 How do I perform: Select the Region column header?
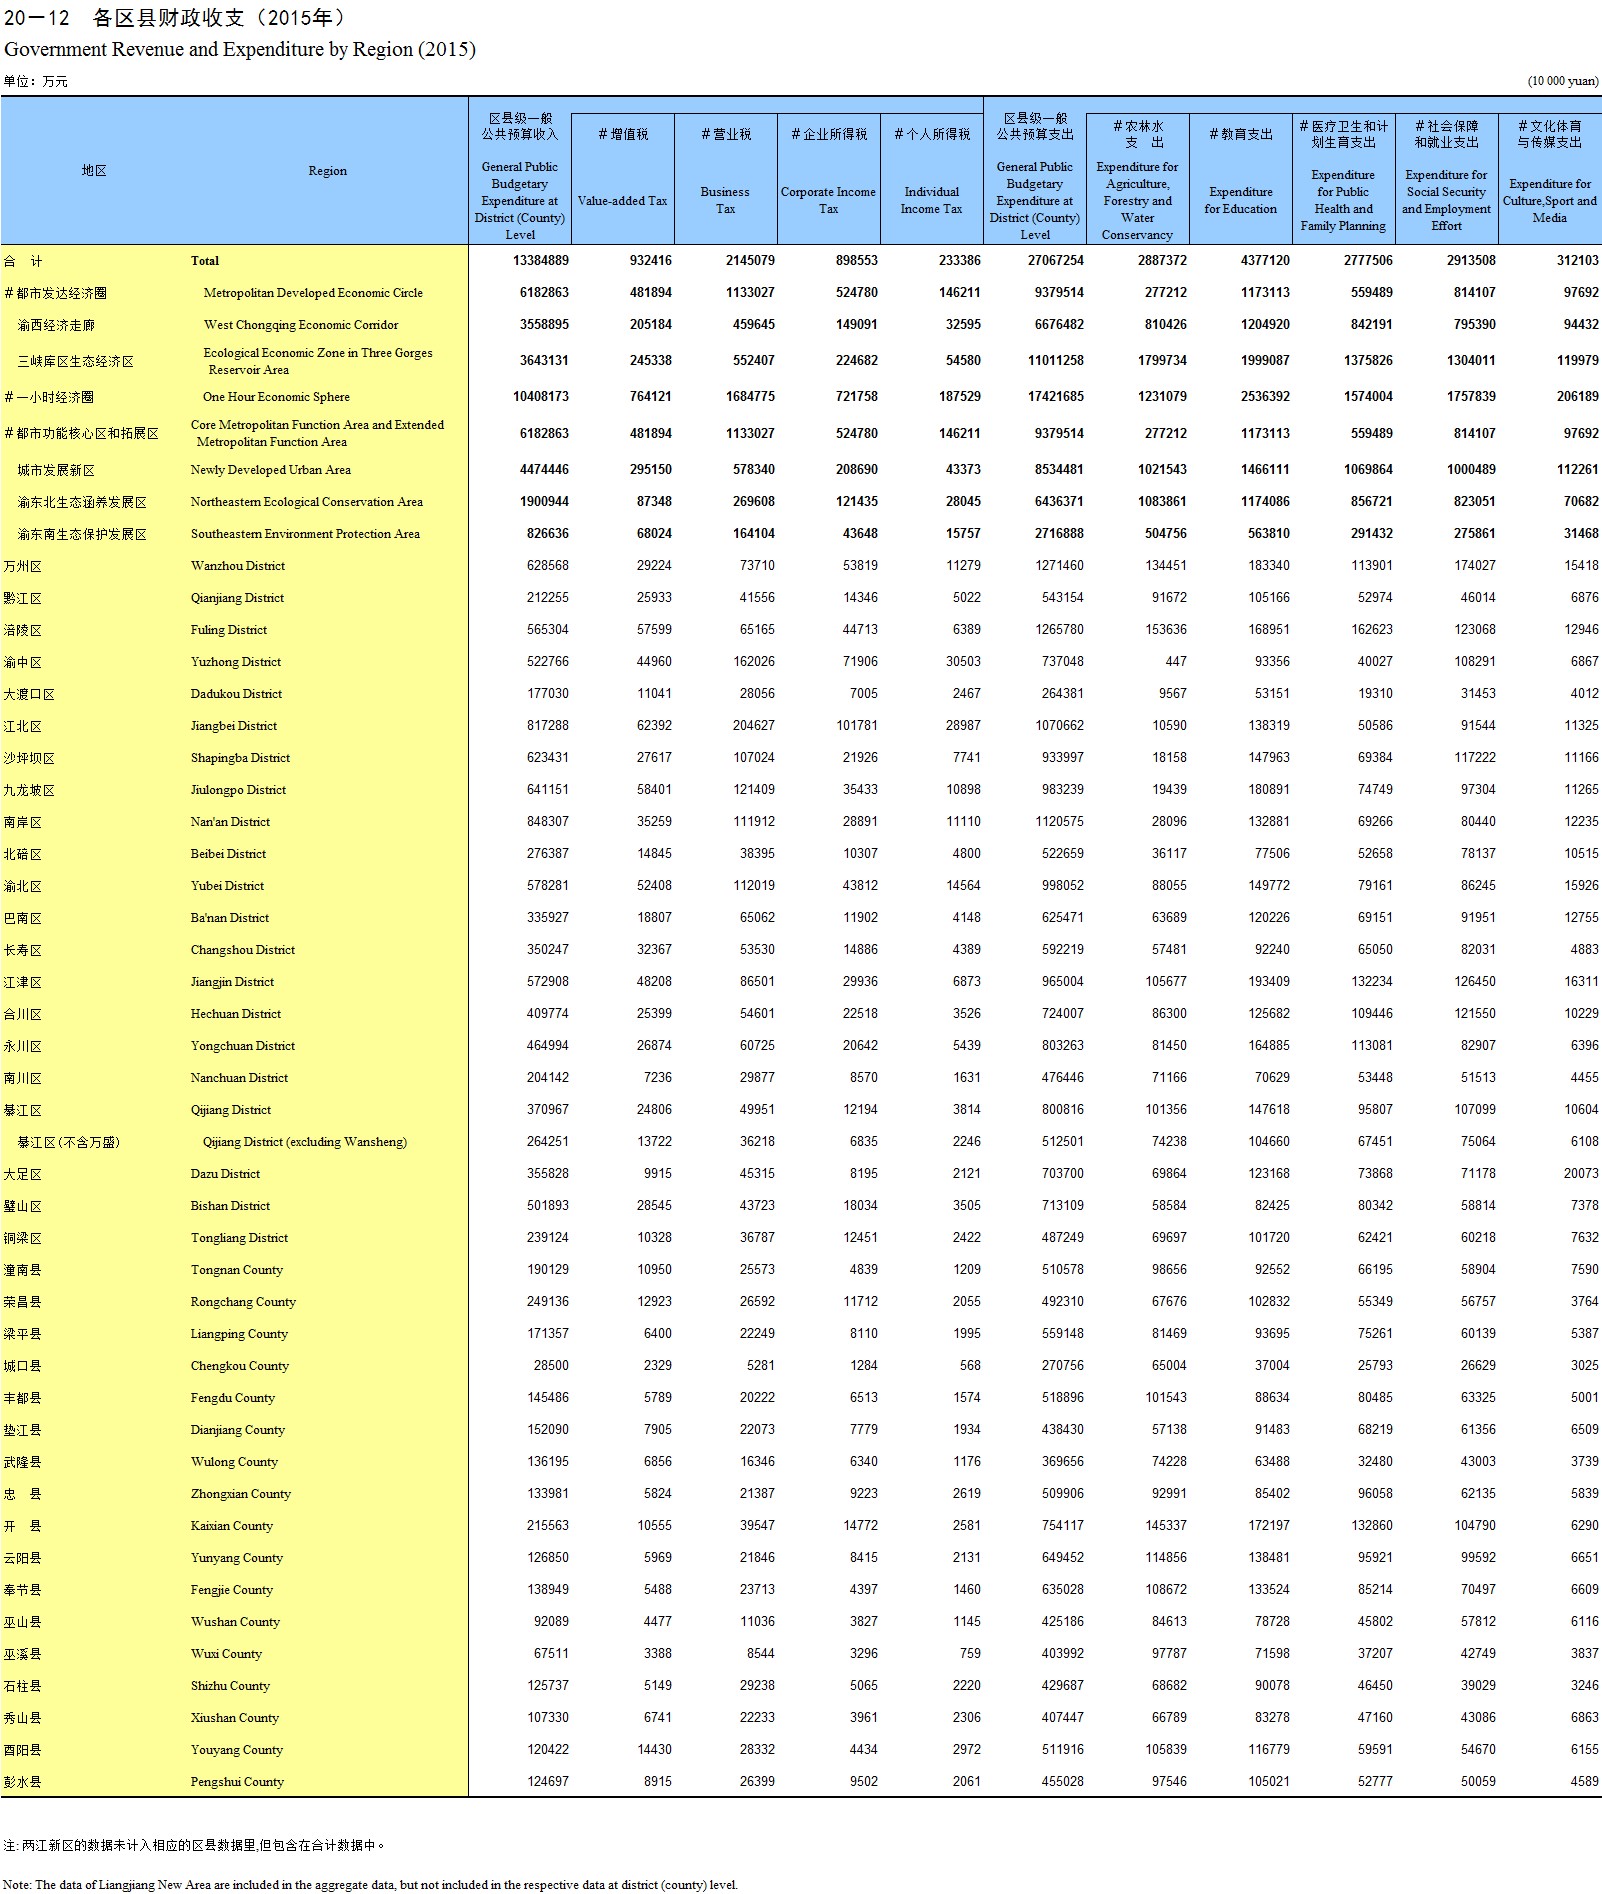click(327, 171)
